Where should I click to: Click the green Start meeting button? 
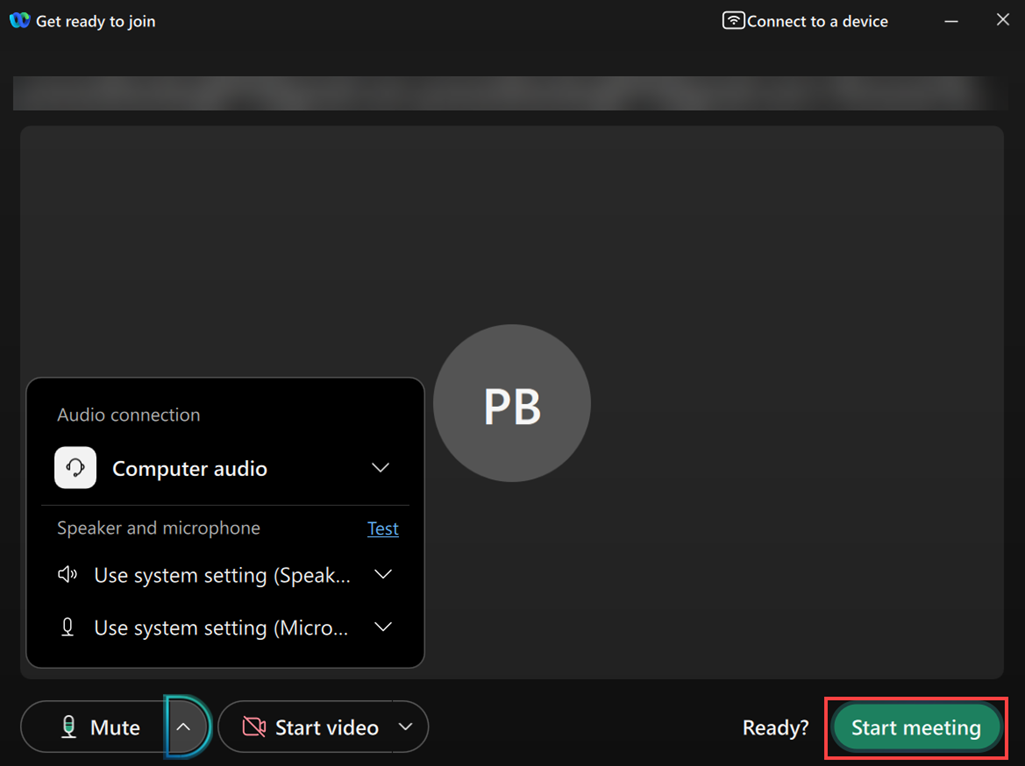point(916,727)
